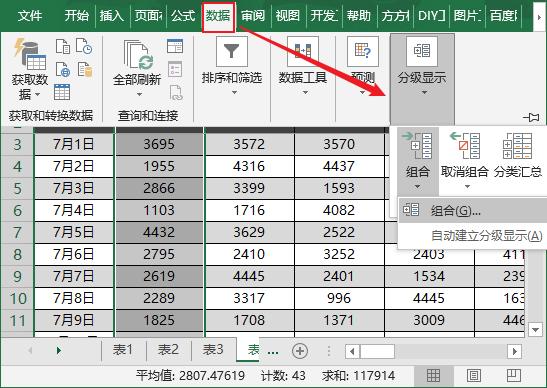
Task: Click the 预测 forecast icon
Action: (x=363, y=52)
